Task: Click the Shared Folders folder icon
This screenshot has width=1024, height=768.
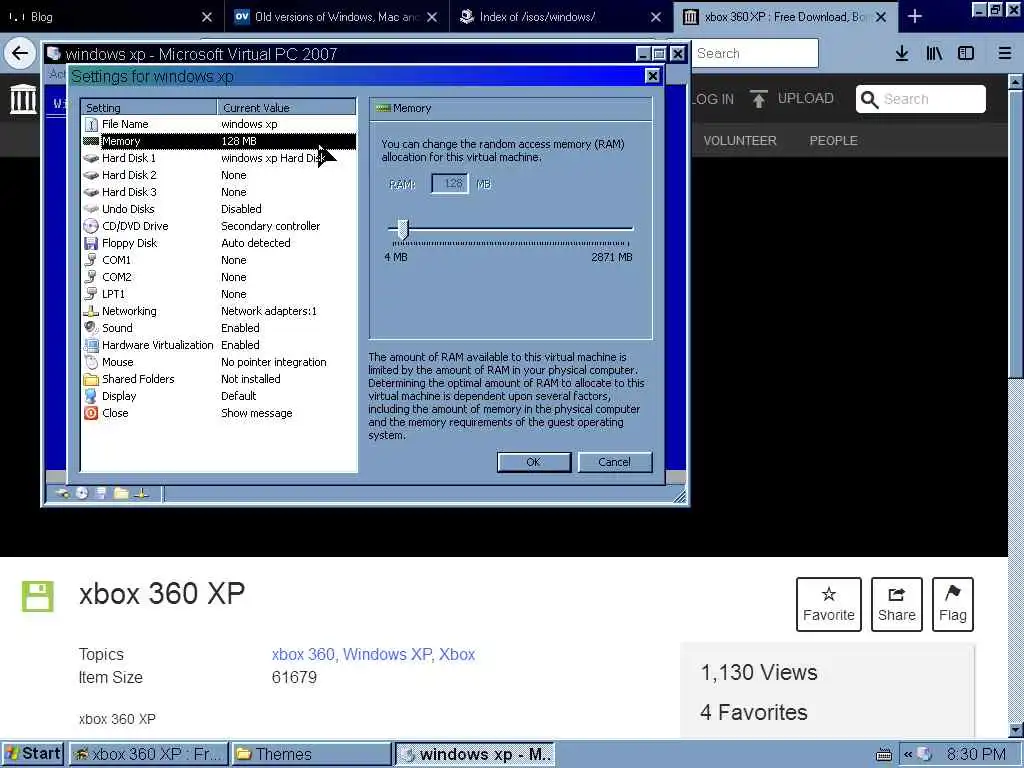Action: pos(91,379)
